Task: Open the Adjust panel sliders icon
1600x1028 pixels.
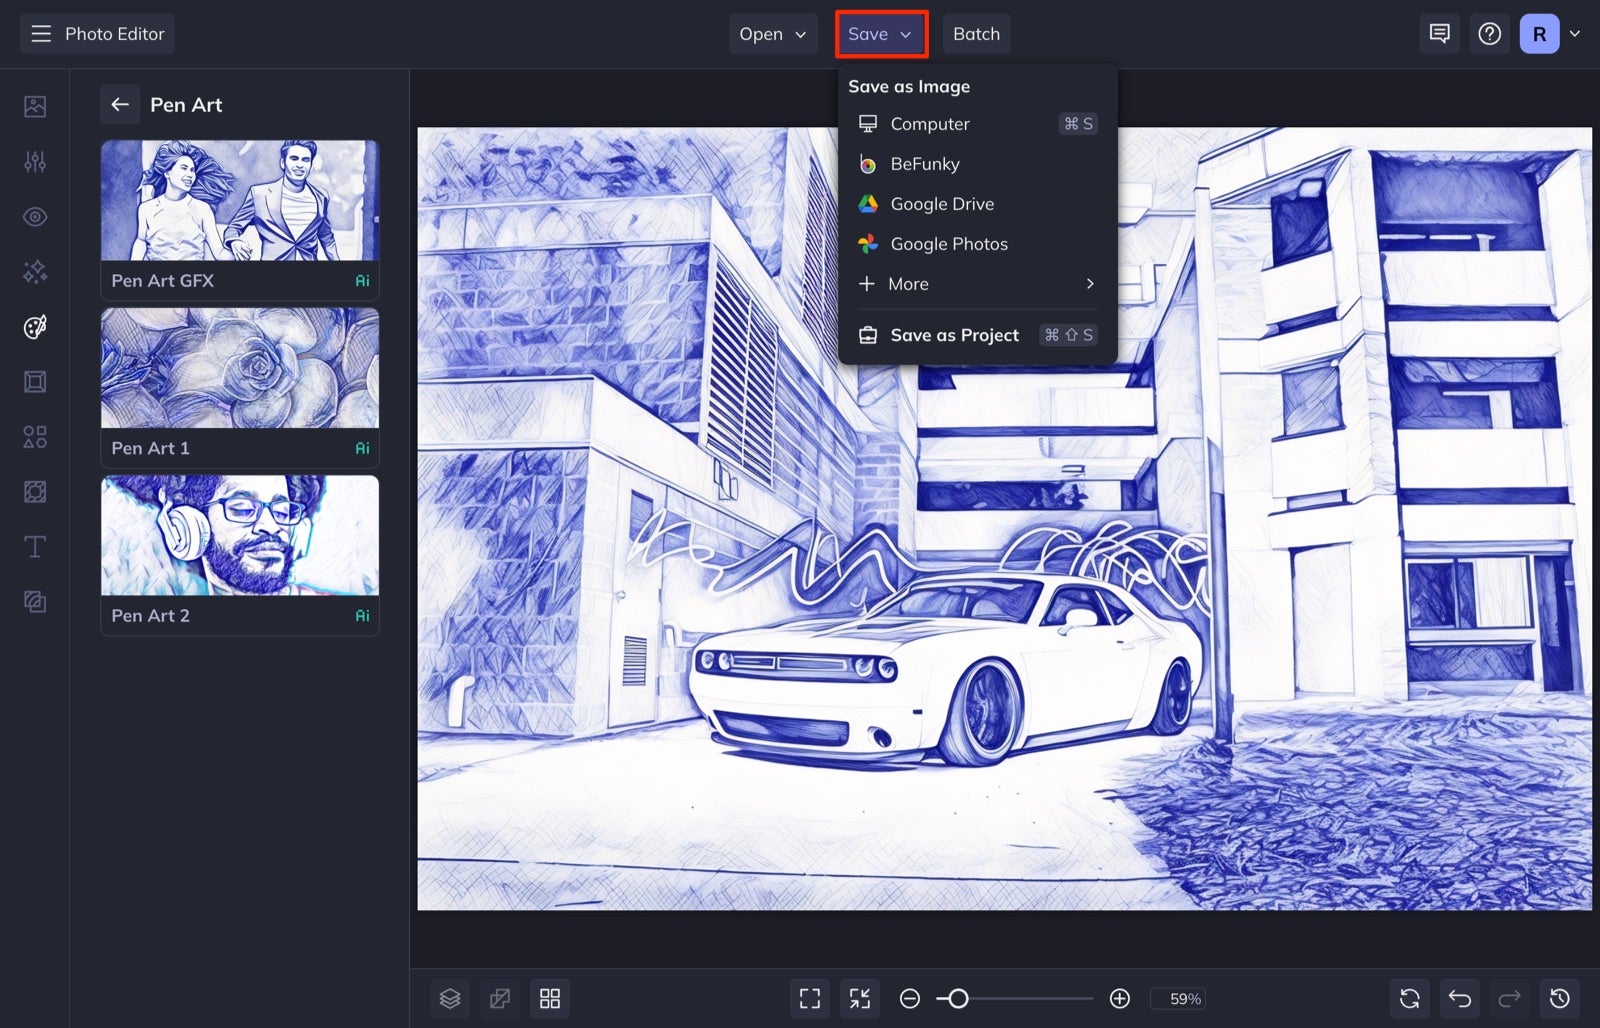Action: point(34,161)
